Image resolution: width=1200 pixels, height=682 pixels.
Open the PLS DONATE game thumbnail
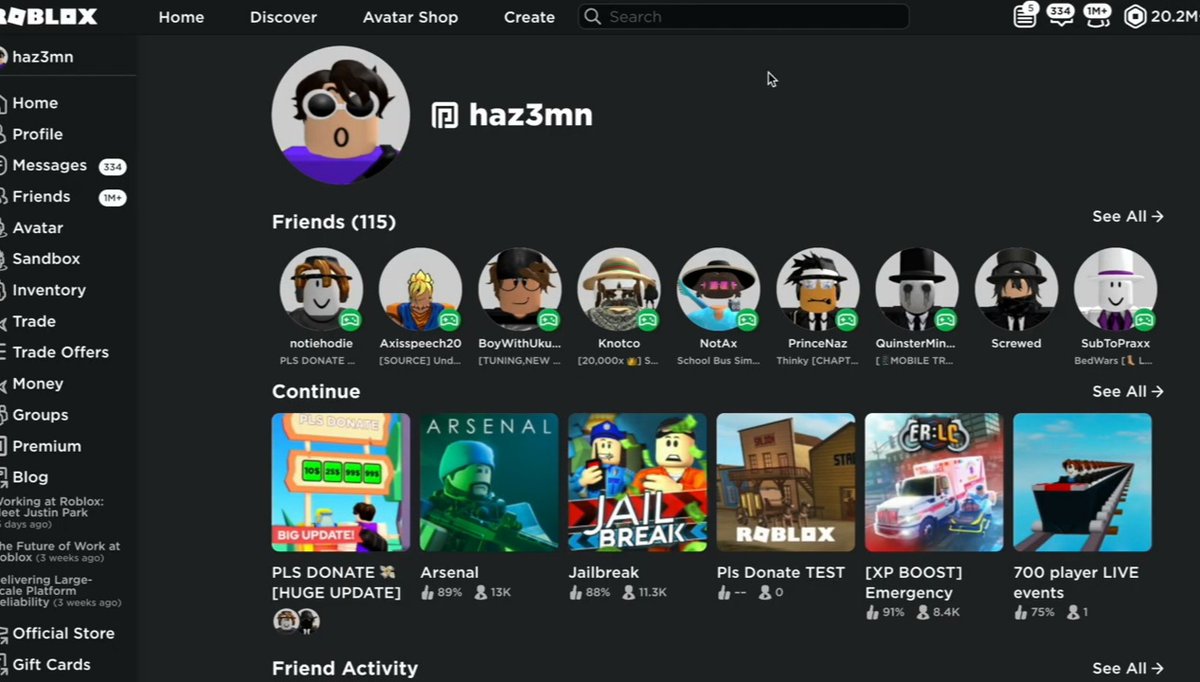point(341,482)
